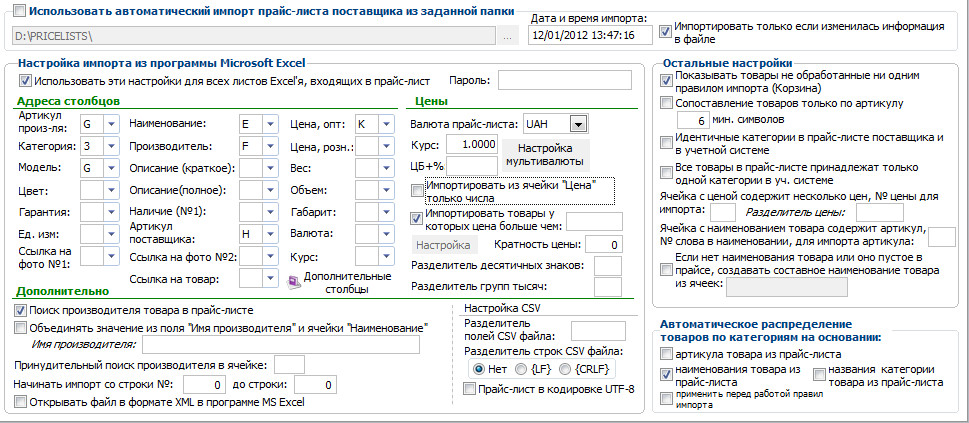Screen dimensions: 969x423
Task: Toggle 'Импортировать товары у которых цена больше'
Action: 417,218
